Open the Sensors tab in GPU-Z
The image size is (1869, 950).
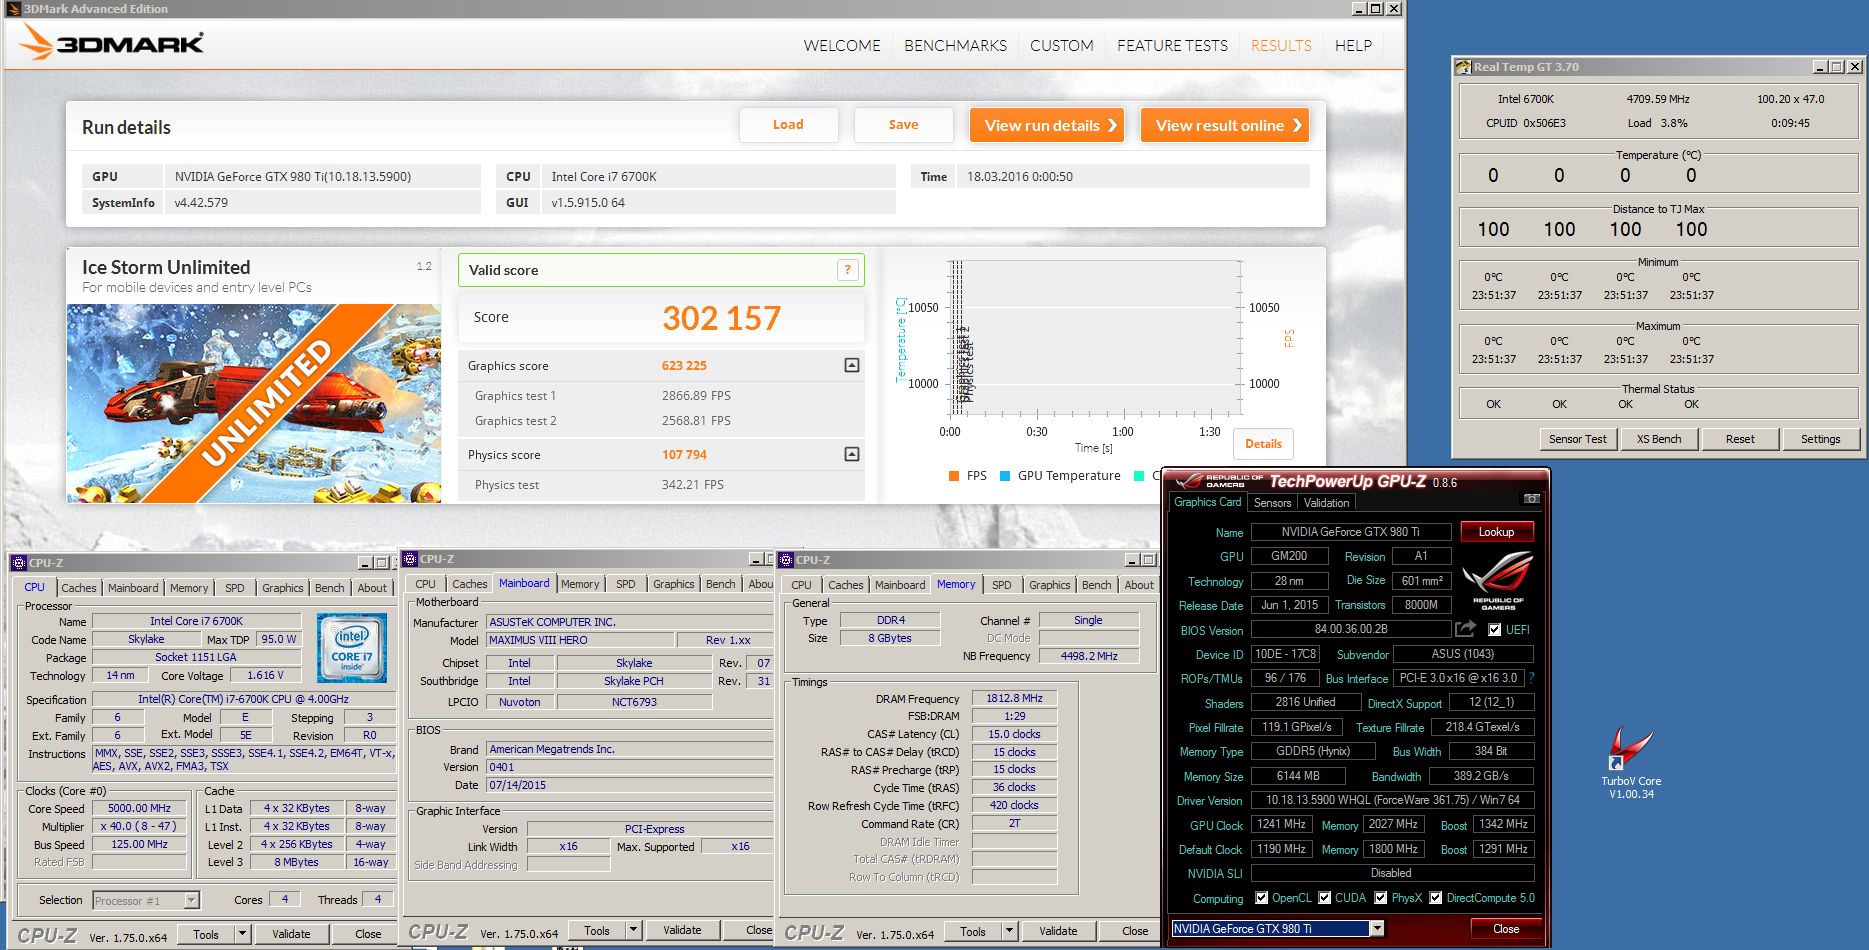coord(1272,503)
